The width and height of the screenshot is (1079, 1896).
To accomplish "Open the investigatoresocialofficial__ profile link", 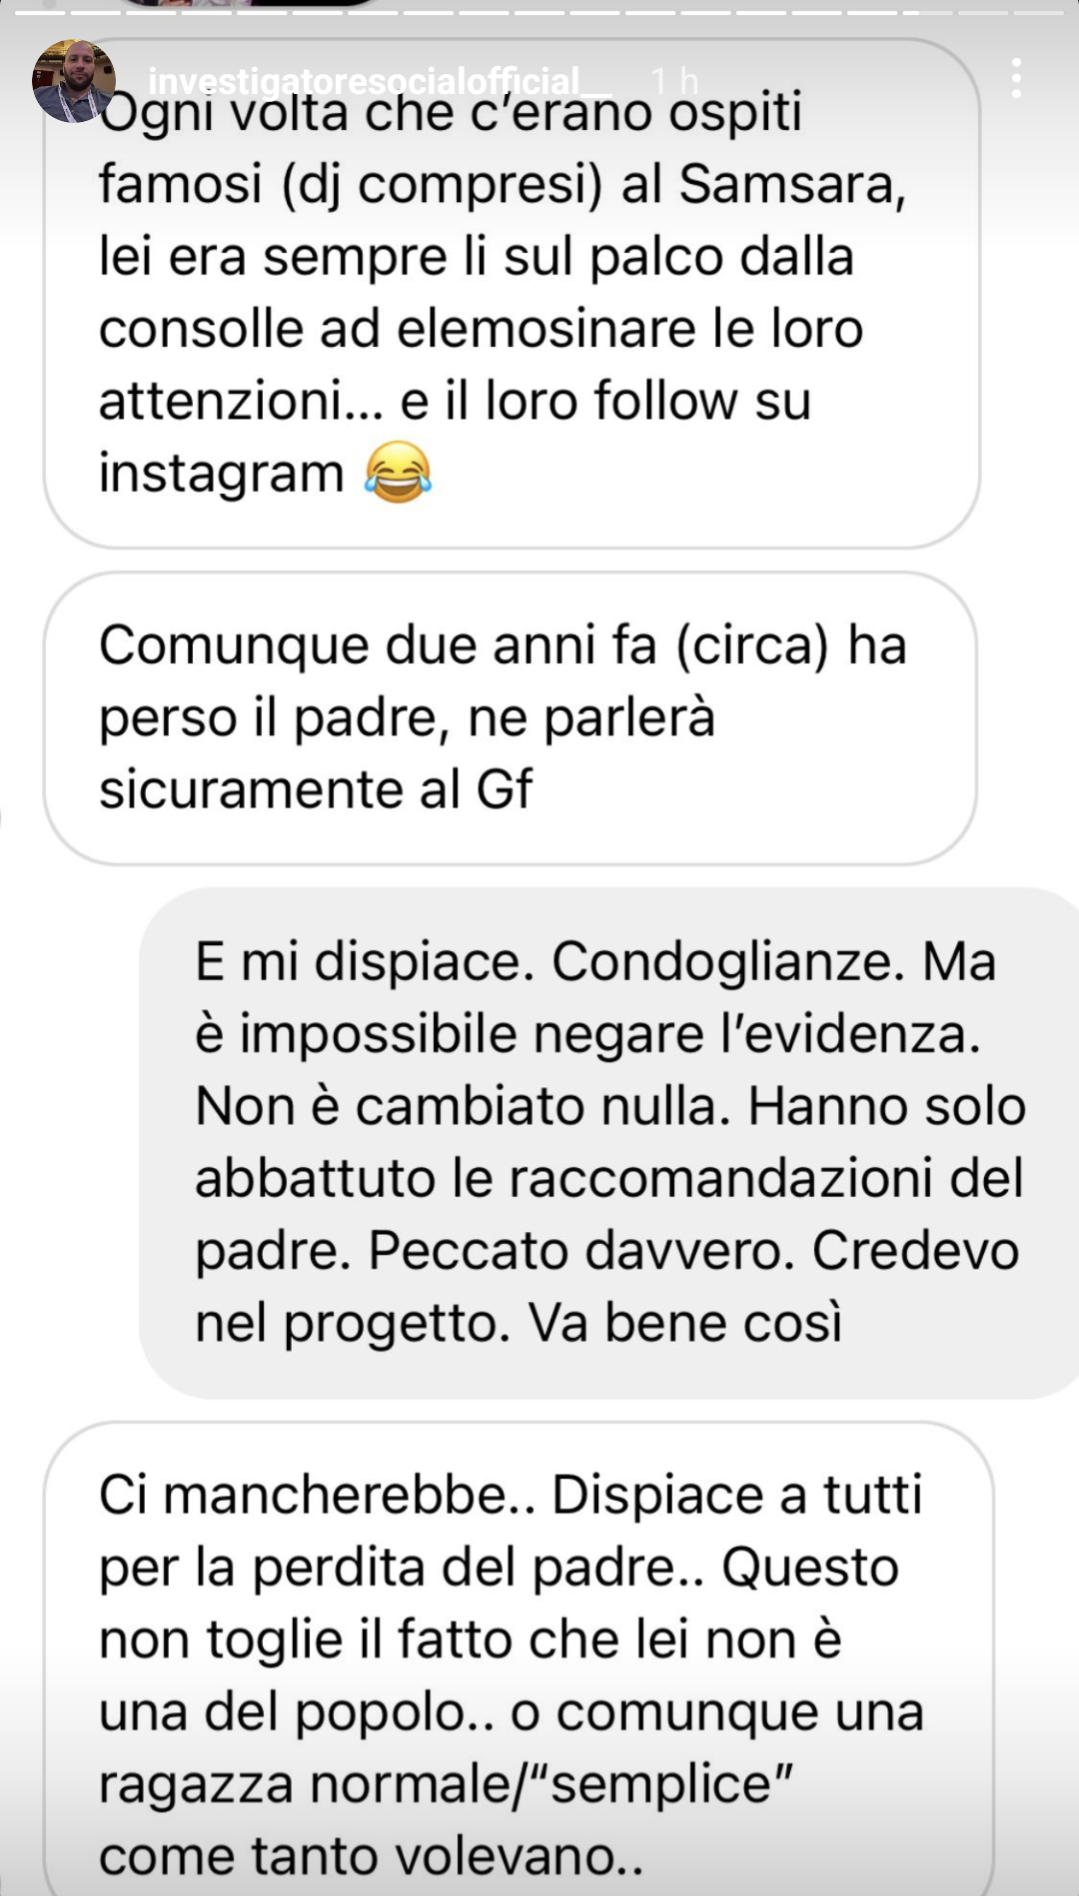I will (x=380, y=81).
